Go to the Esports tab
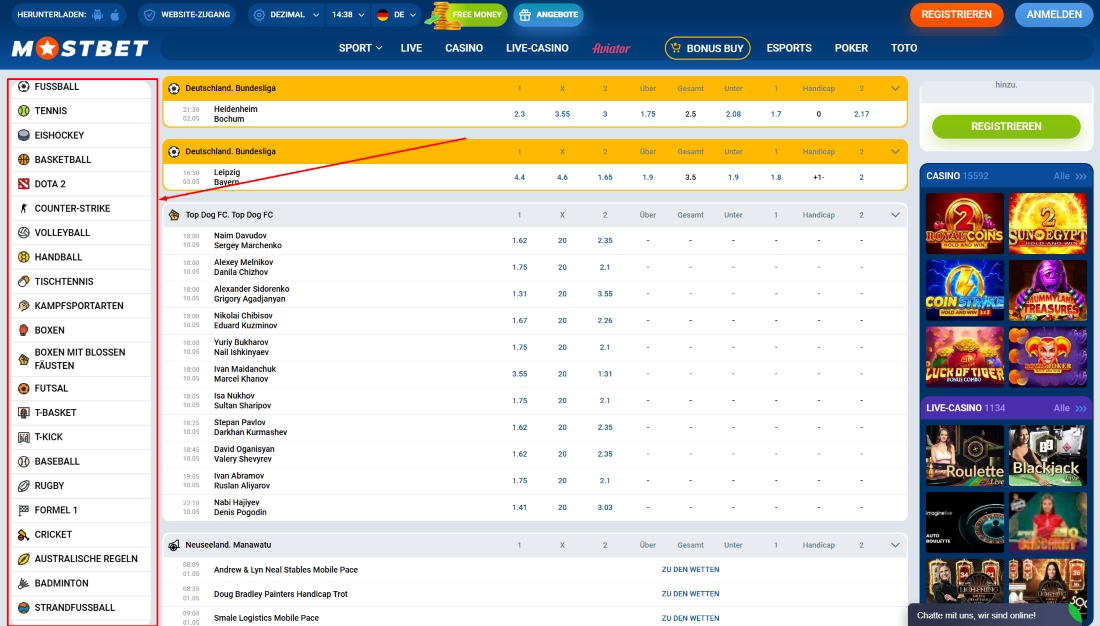The height and width of the screenshot is (626, 1100). pyautogui.click(x=789, y=48)
